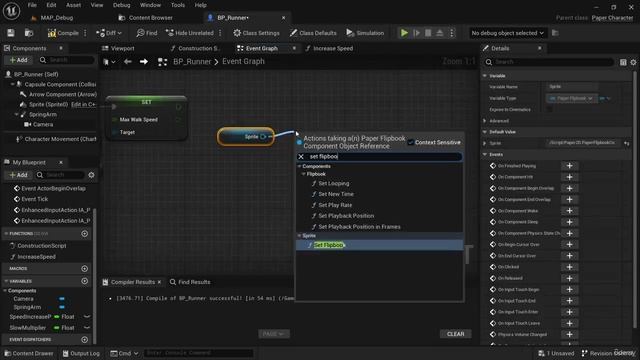Open the Diff dropdown
The width and height of the screenshot is (640, 360).
tap(109, 33)
